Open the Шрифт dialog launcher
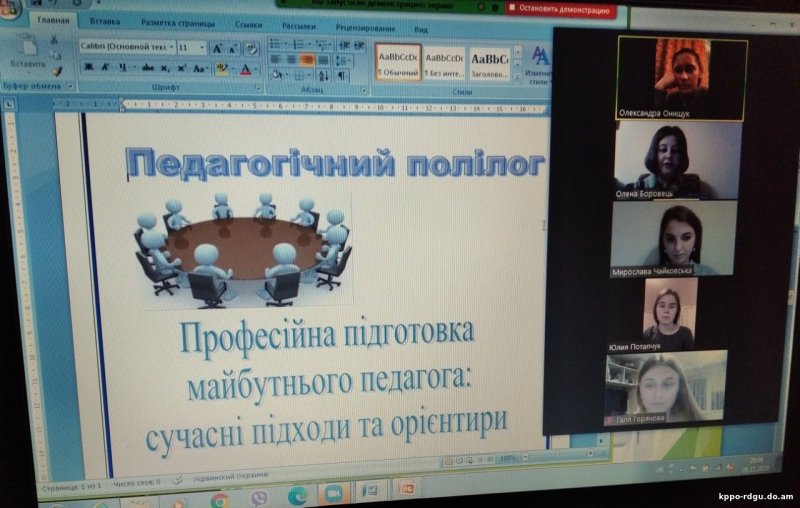The image size is (800, 508). tap(258, 89)
